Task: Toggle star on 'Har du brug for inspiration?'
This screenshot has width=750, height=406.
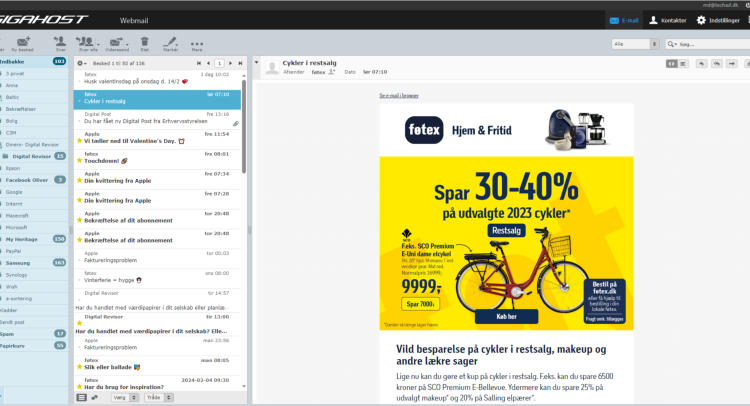Action: tap(79, 387)
